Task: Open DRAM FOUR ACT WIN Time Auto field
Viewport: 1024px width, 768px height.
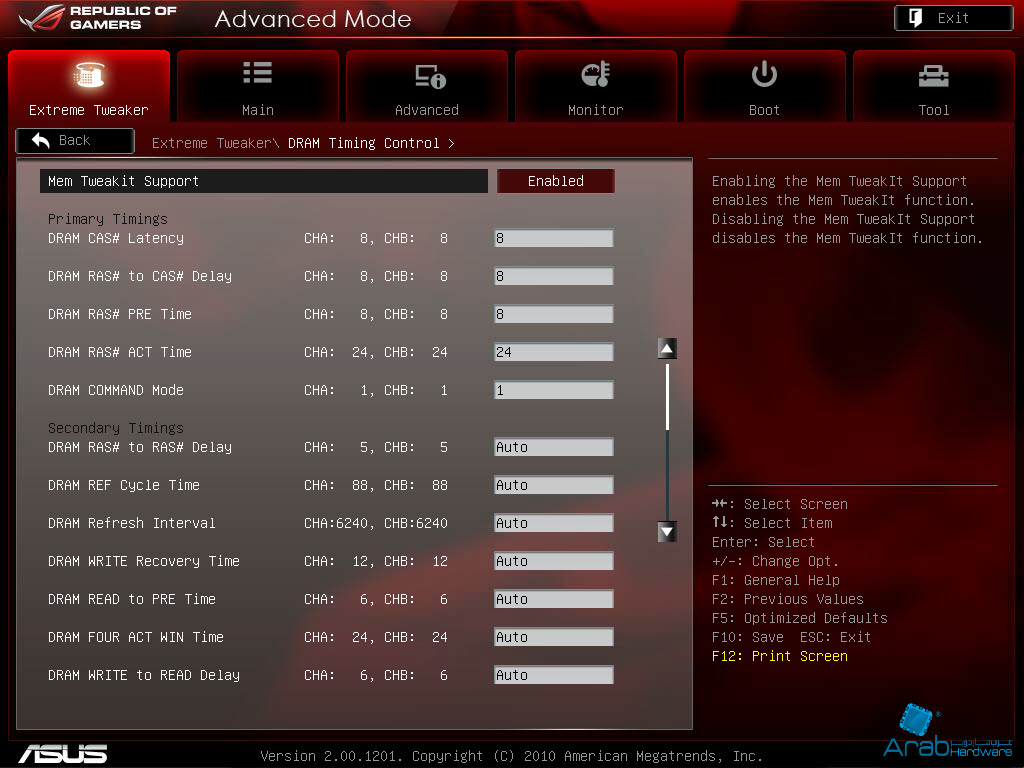Action: [554, 637]
